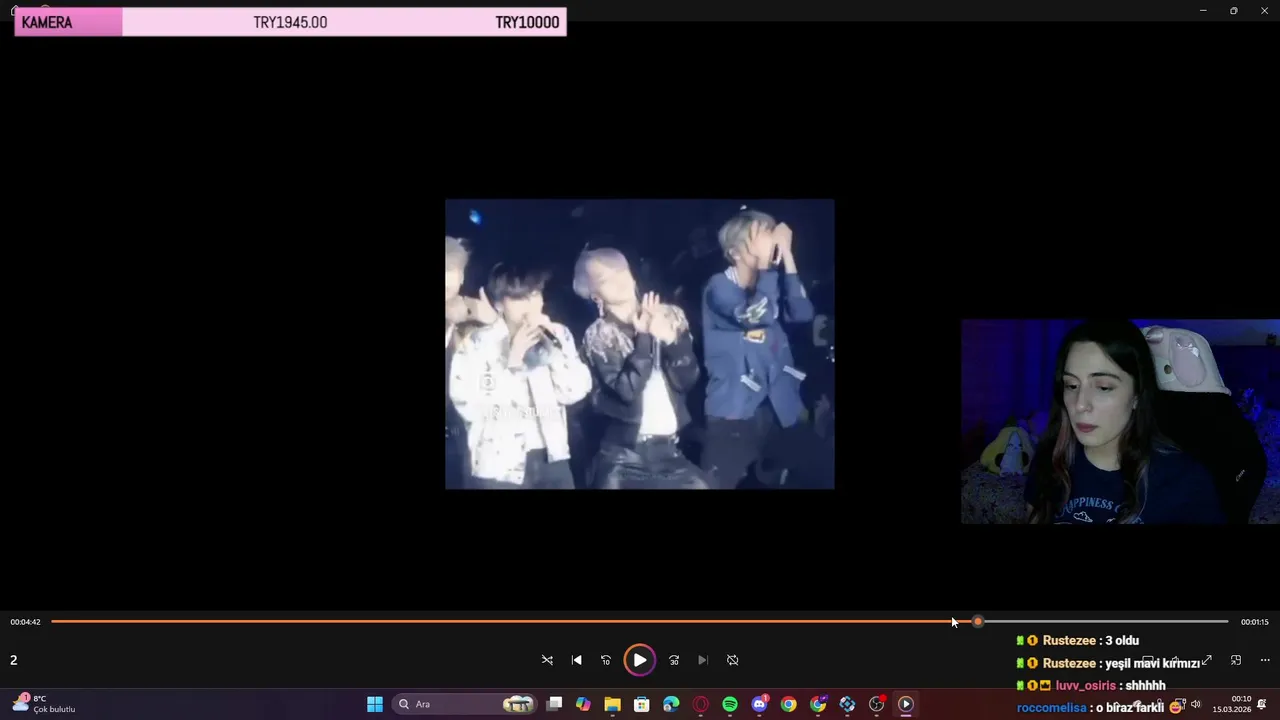
Task: Skip forward 30 seconds
Action: (674, 660)
